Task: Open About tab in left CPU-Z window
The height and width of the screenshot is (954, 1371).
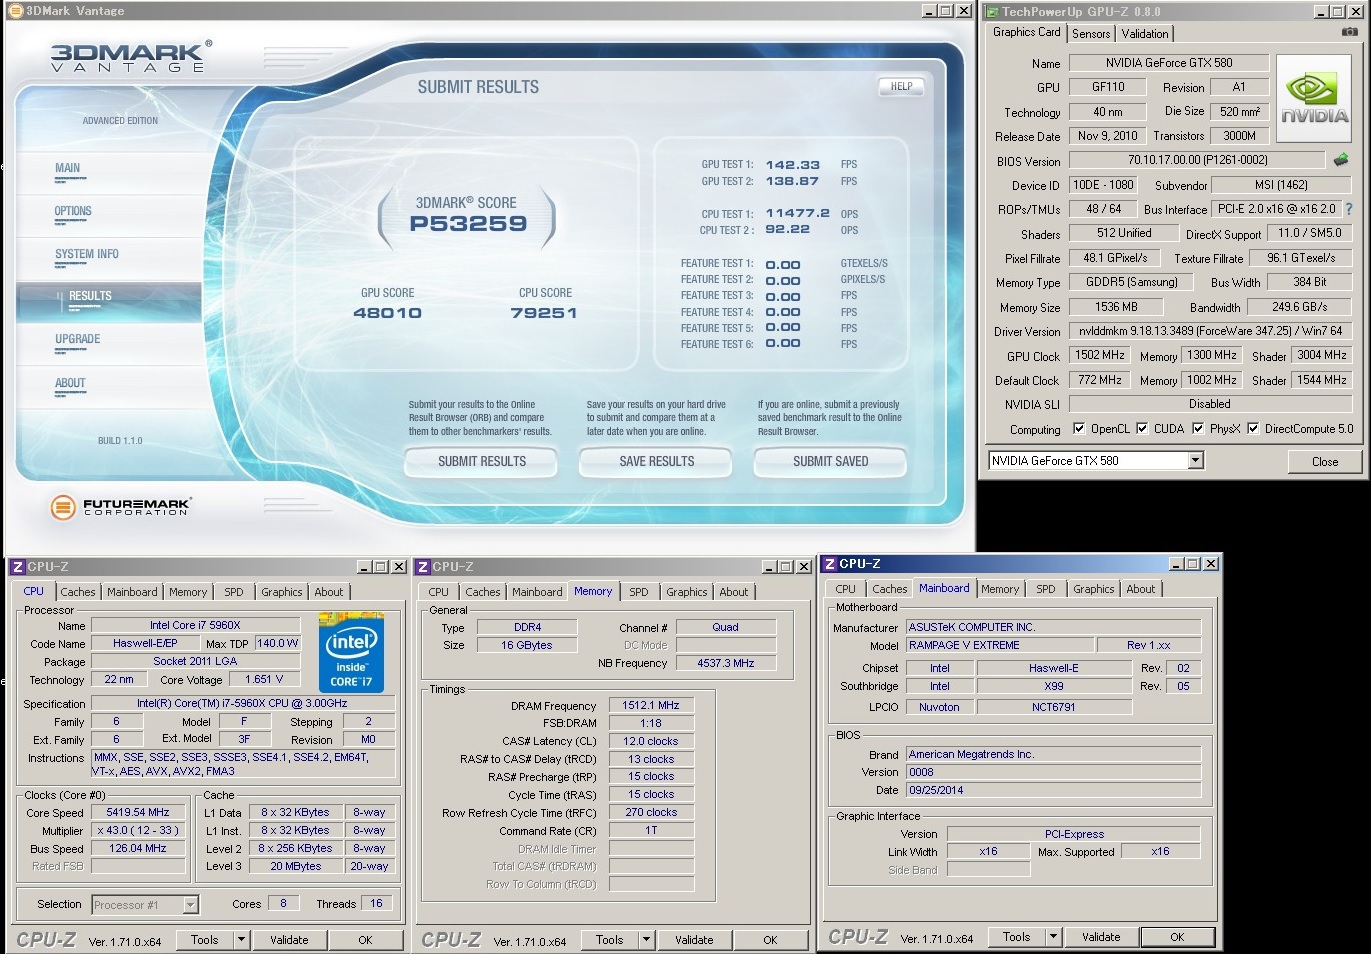Action: click(329, 592)
